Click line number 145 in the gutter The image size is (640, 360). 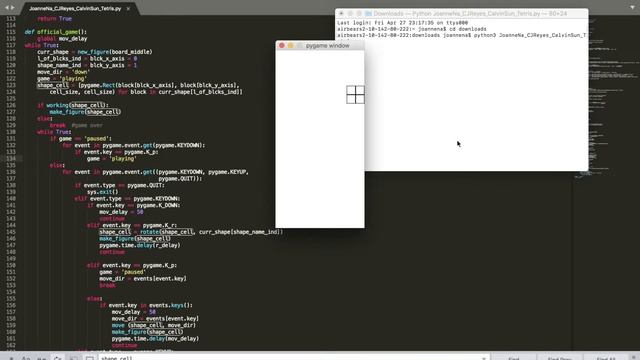(11, 232)
